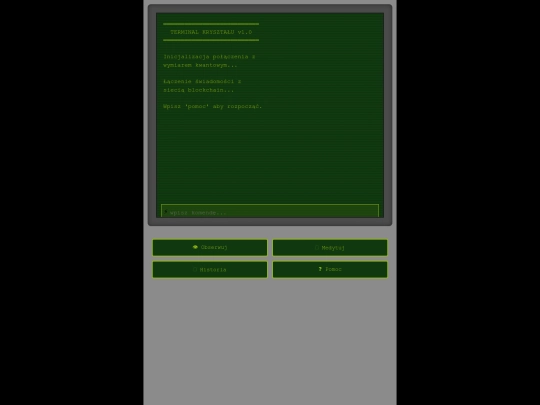Select the 'TERMINAL KRYSZTAŁU v1.0' title text
This screenshot has width=540, height=405.
(x=211, y=32)
